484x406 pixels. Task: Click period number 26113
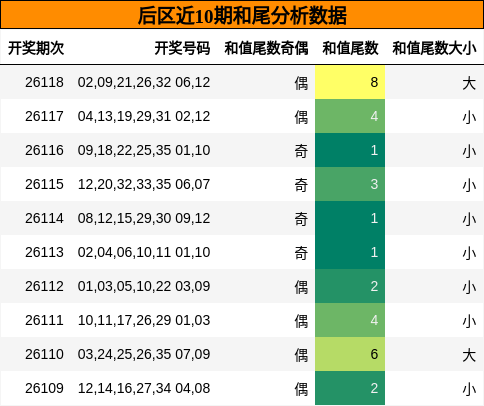[44, 252]
